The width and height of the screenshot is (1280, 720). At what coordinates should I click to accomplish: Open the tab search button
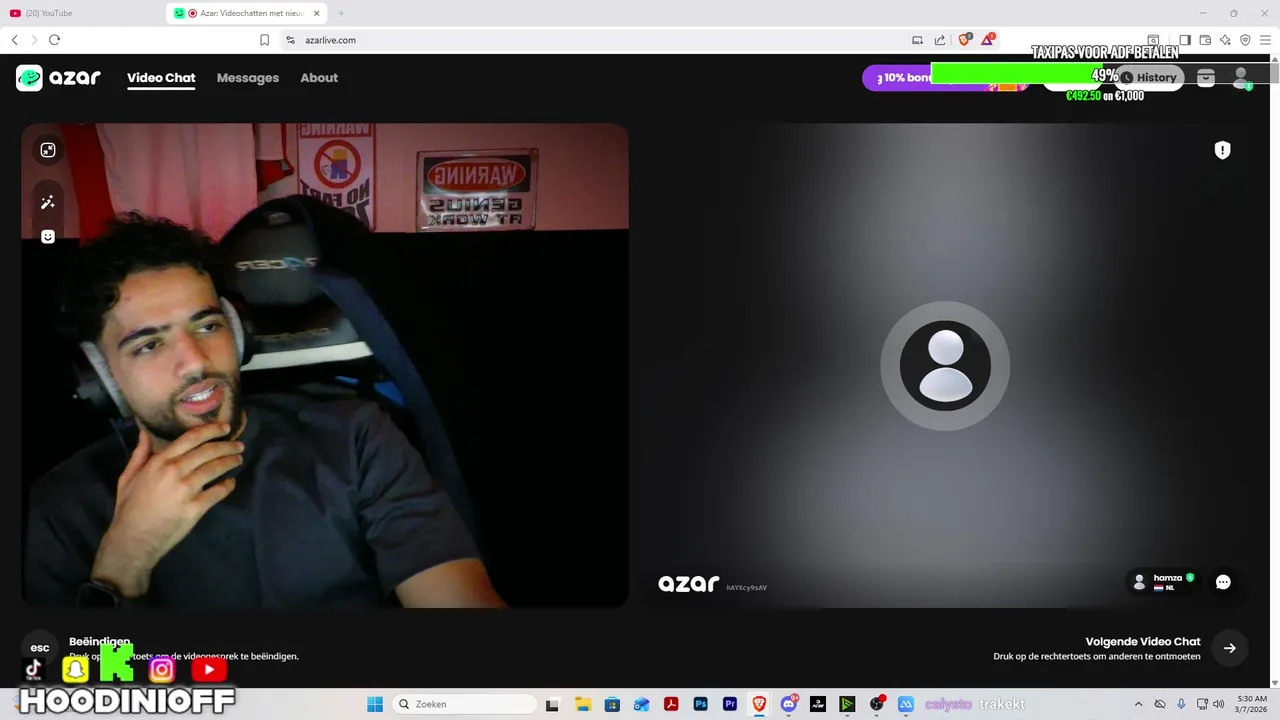(1153, 40)
